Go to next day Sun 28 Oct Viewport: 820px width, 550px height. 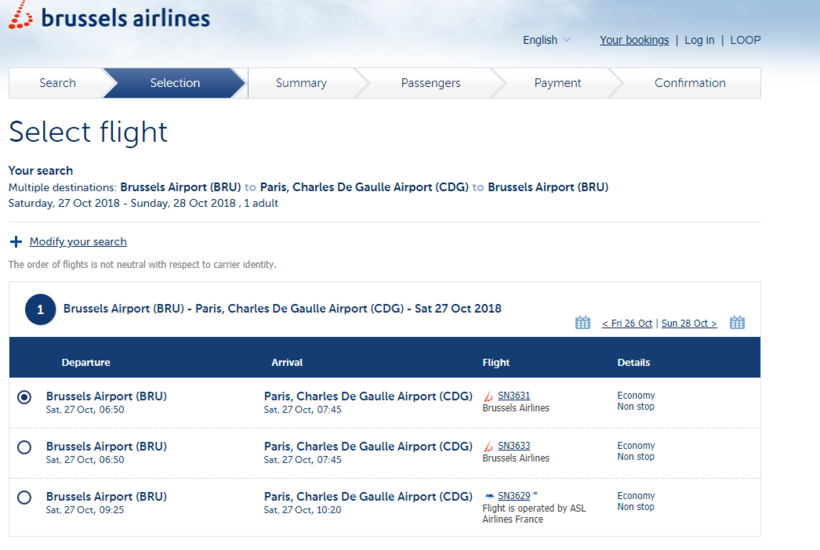(x=689, y=324)
